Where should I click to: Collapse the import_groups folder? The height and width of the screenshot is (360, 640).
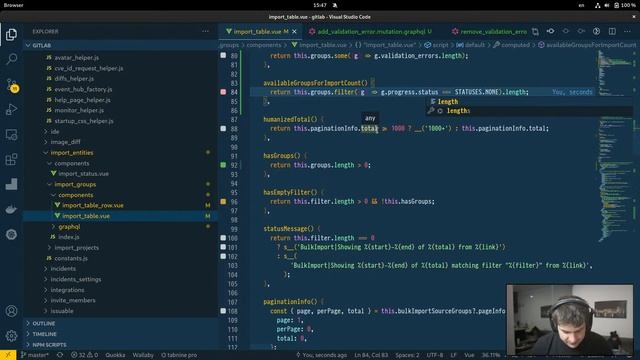point(121,184)
